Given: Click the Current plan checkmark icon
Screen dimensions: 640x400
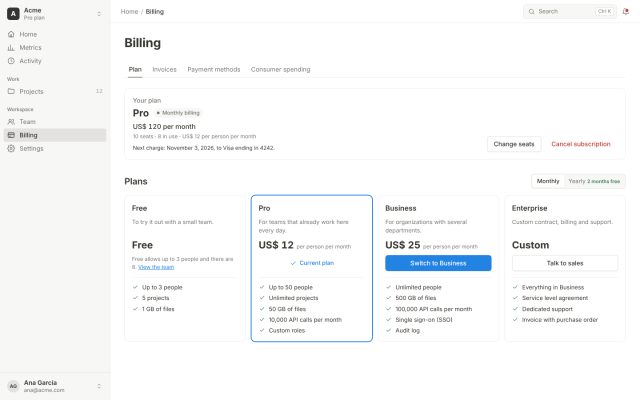Looking at the screenshot, I should point(293,263).
